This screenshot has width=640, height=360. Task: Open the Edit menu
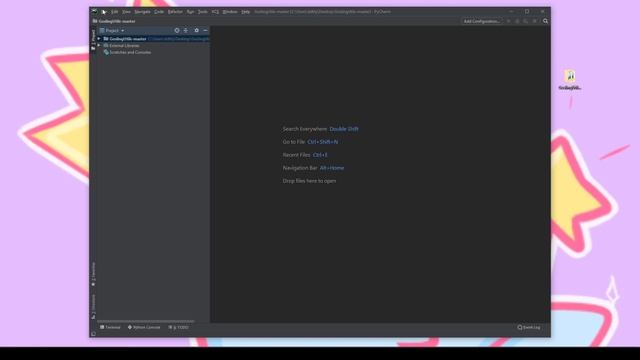115,12
